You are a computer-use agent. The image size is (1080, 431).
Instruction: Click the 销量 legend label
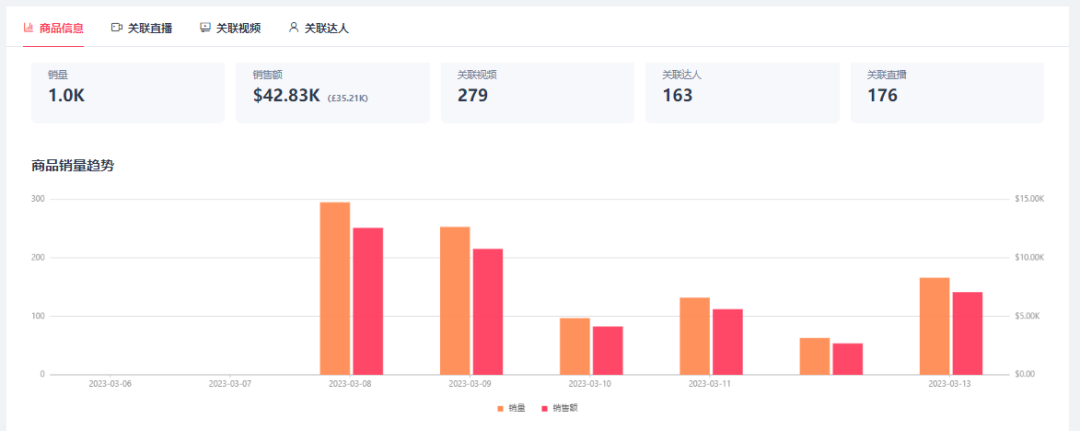pyautogui.click(x=517, y=408)
